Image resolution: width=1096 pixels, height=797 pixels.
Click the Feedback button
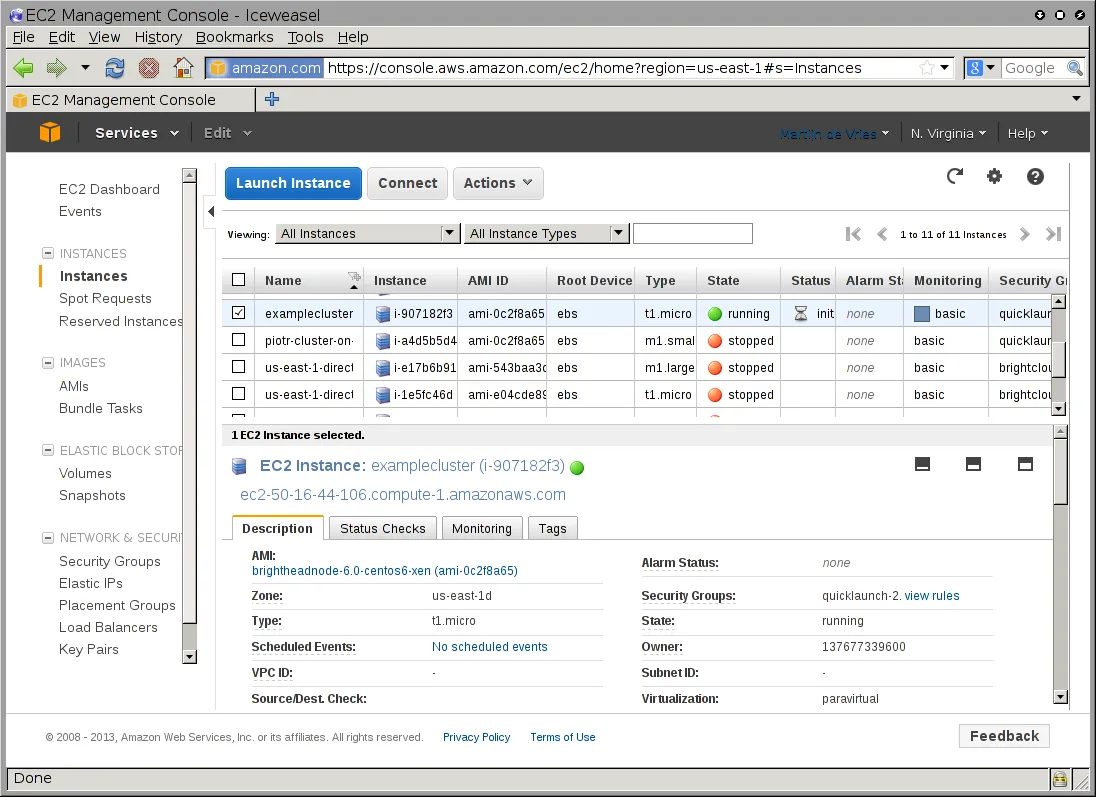pyautogui.click(x=1004, y=735)
